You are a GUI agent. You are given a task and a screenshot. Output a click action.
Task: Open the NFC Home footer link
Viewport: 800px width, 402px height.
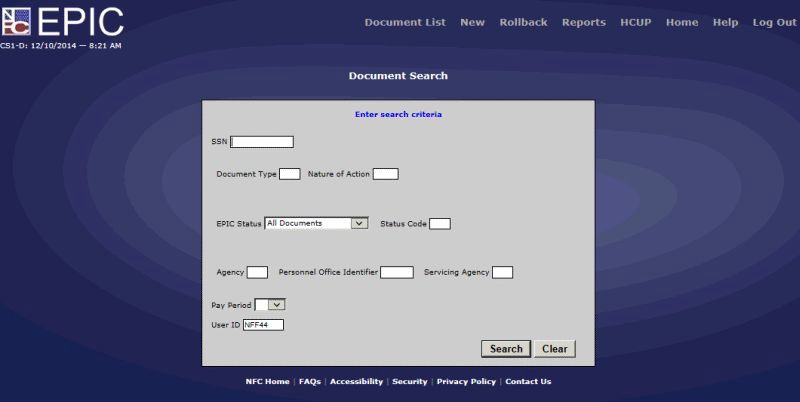267,382
